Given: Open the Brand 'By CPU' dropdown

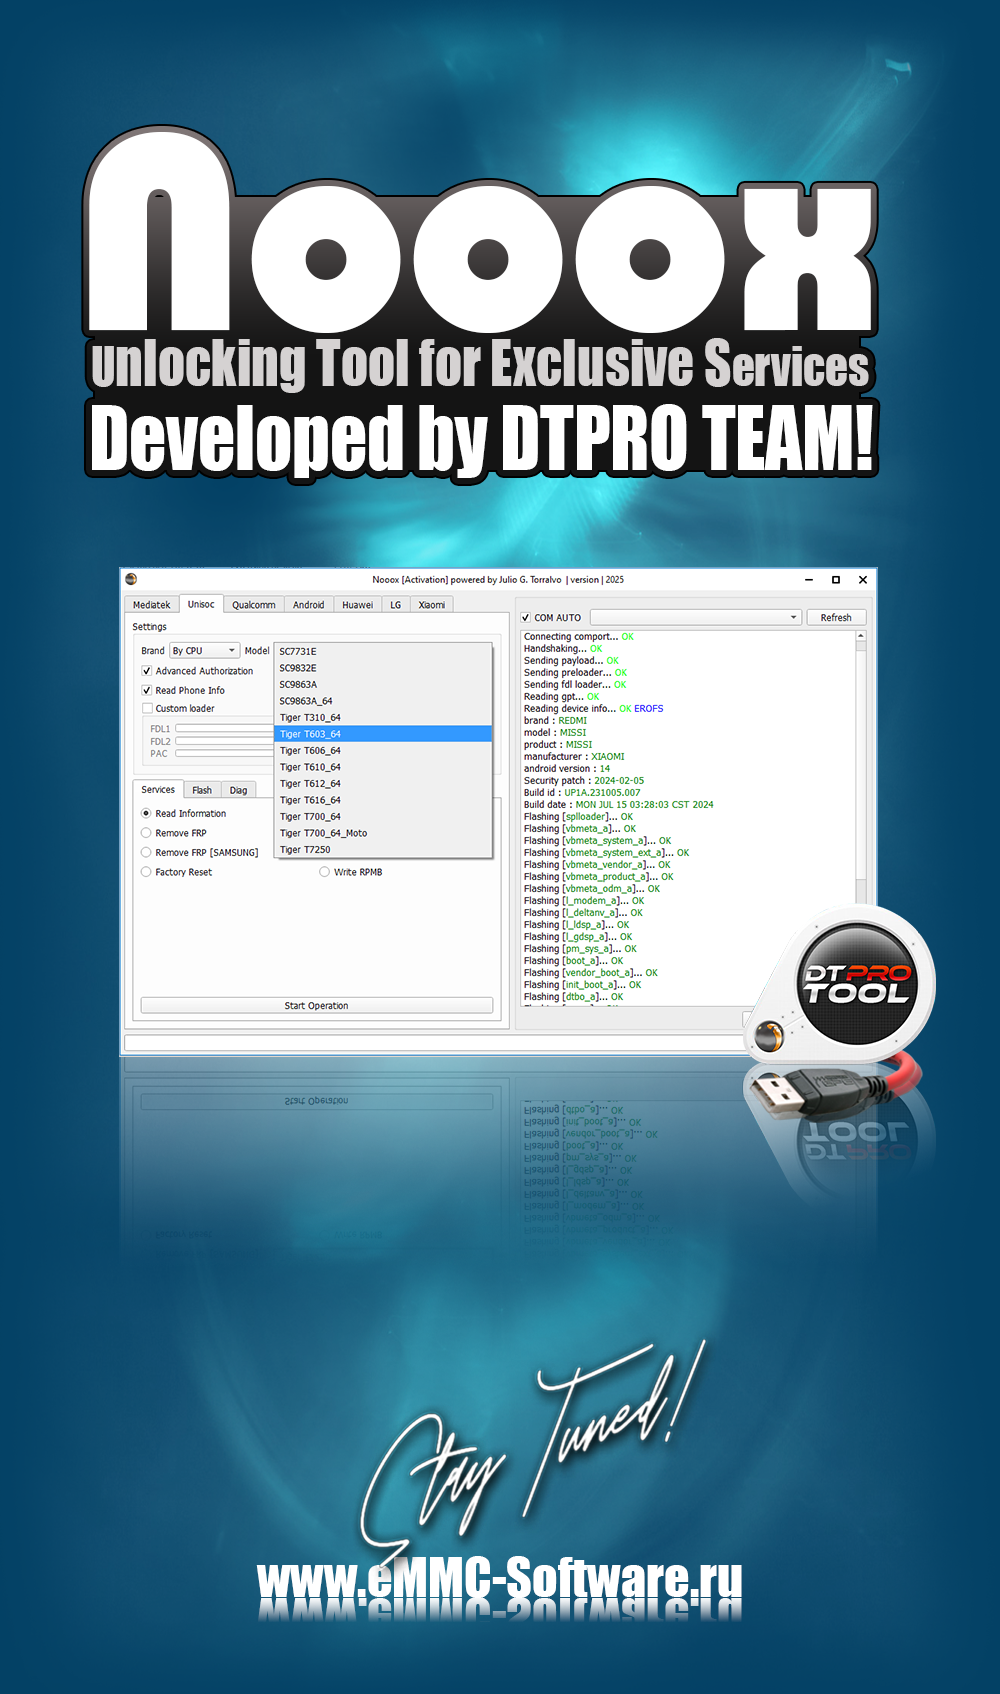Looking at the screenshot, I should coord(204,650).
